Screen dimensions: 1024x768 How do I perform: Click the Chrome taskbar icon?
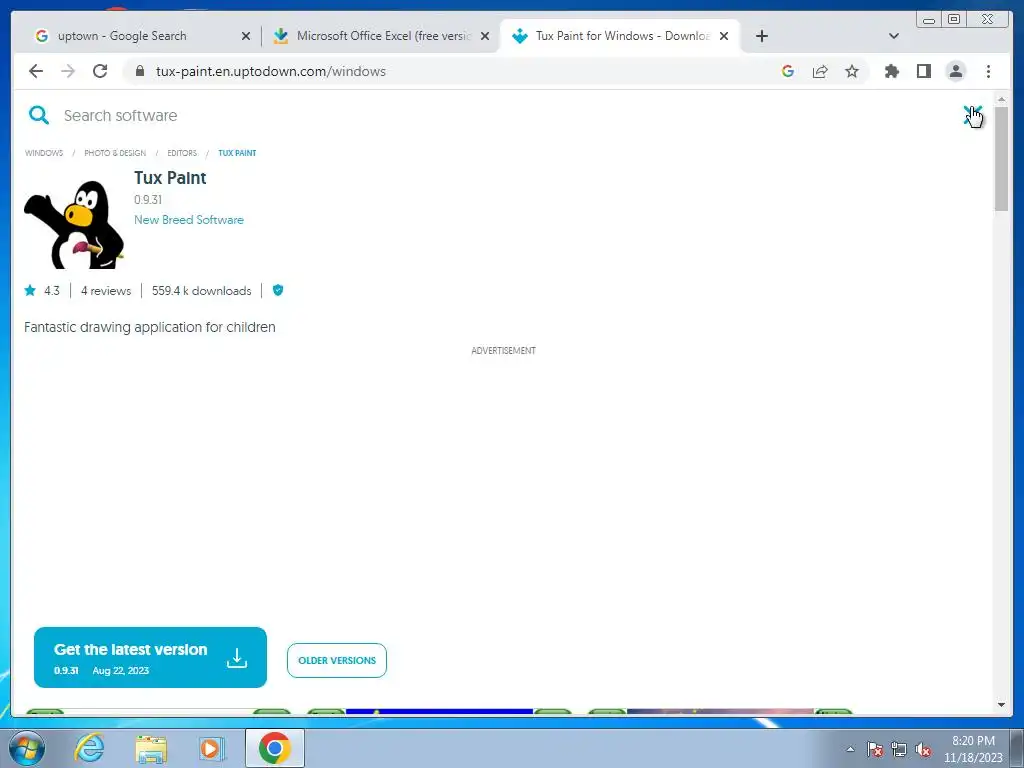point(274,748)
